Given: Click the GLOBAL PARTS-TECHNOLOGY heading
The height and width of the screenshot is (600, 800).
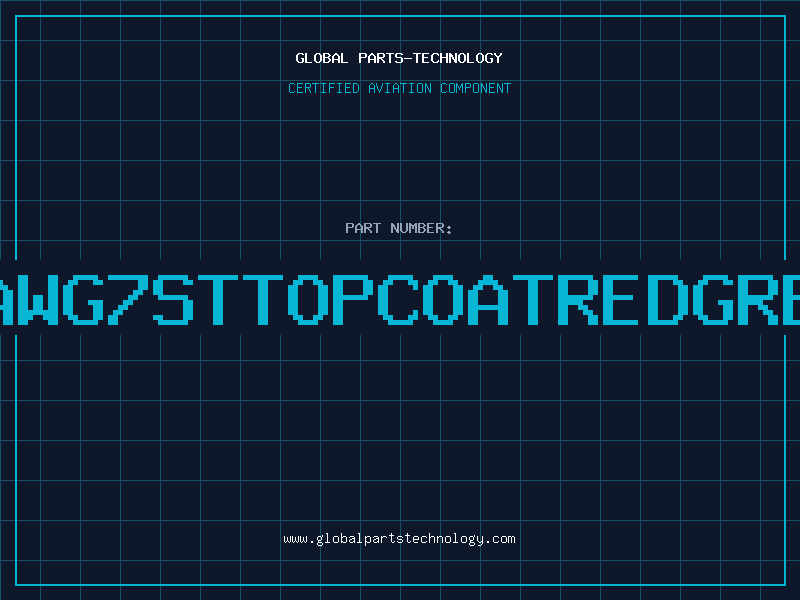Looking at the screenshot, I should [x=399, y=58].
